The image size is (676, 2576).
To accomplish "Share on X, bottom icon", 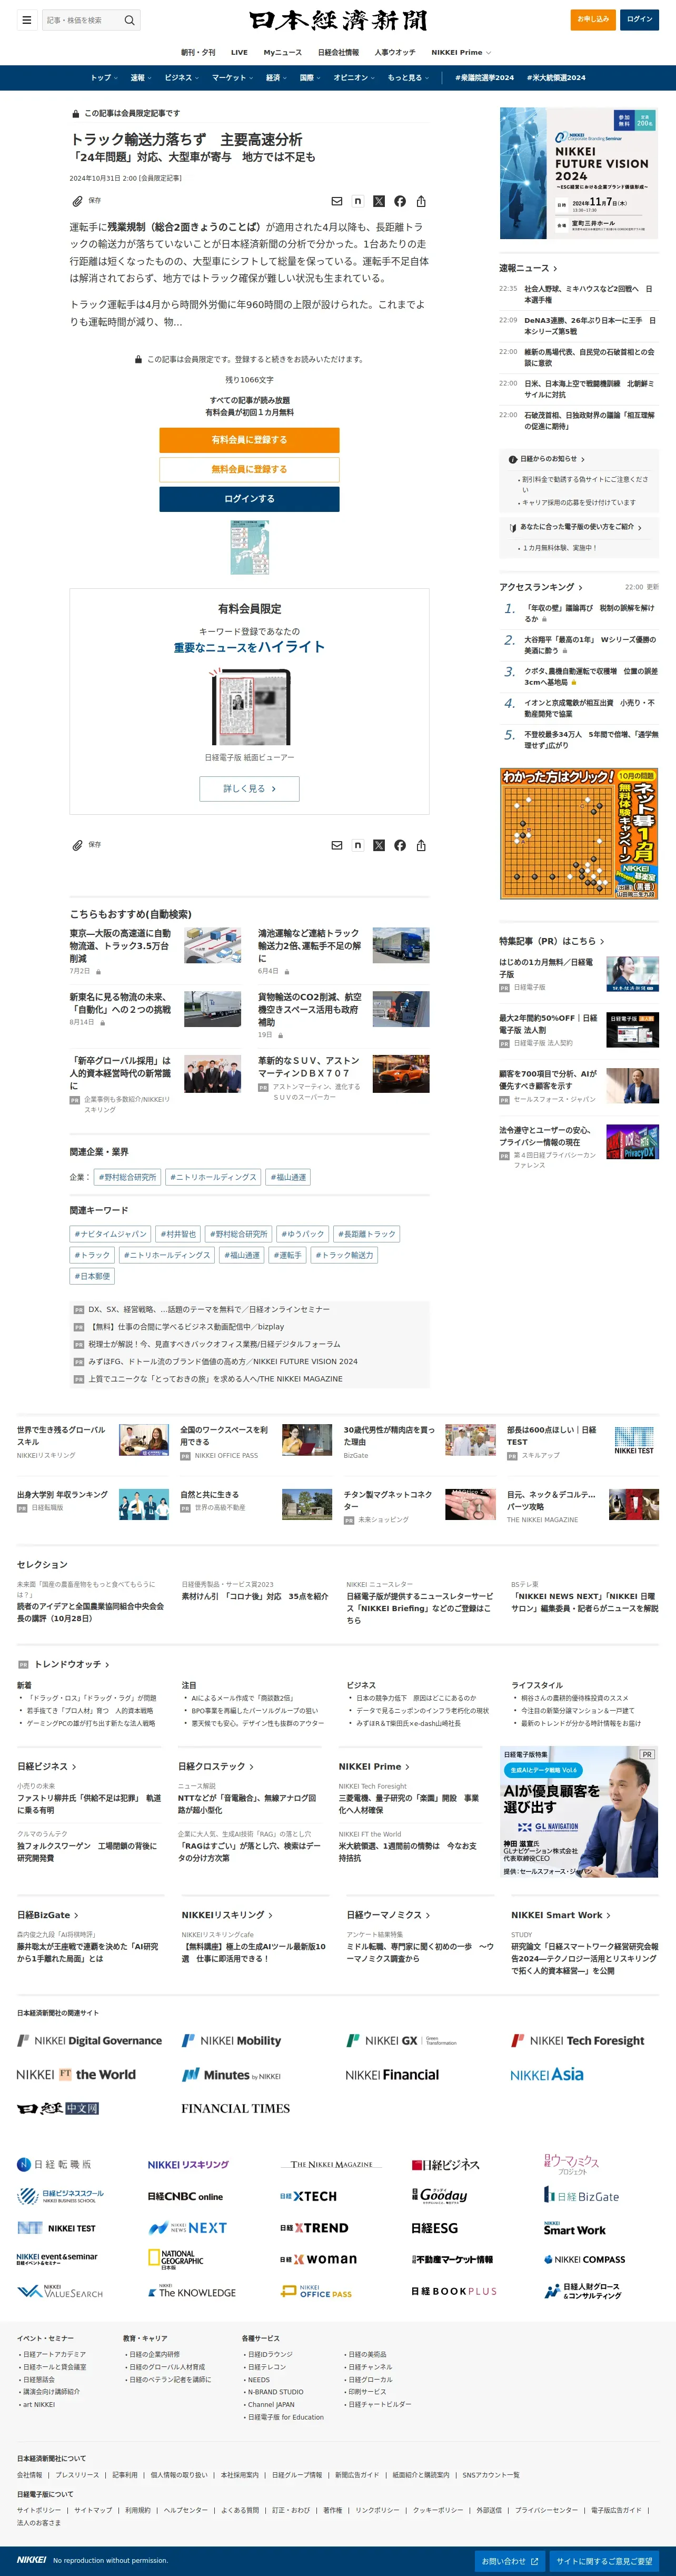I will pyautogui.click(x=379, y=845).
